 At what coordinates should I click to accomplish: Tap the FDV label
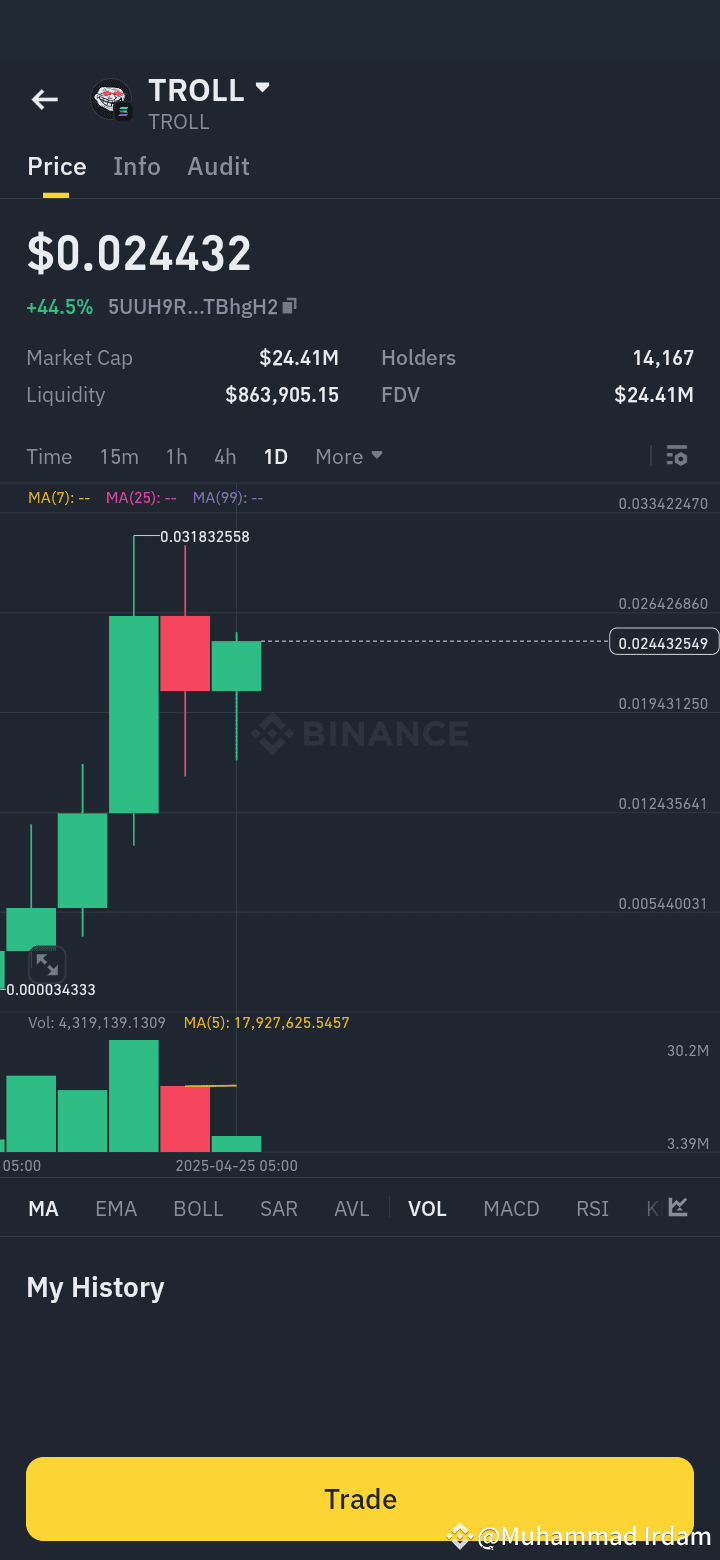pos(400,395)
